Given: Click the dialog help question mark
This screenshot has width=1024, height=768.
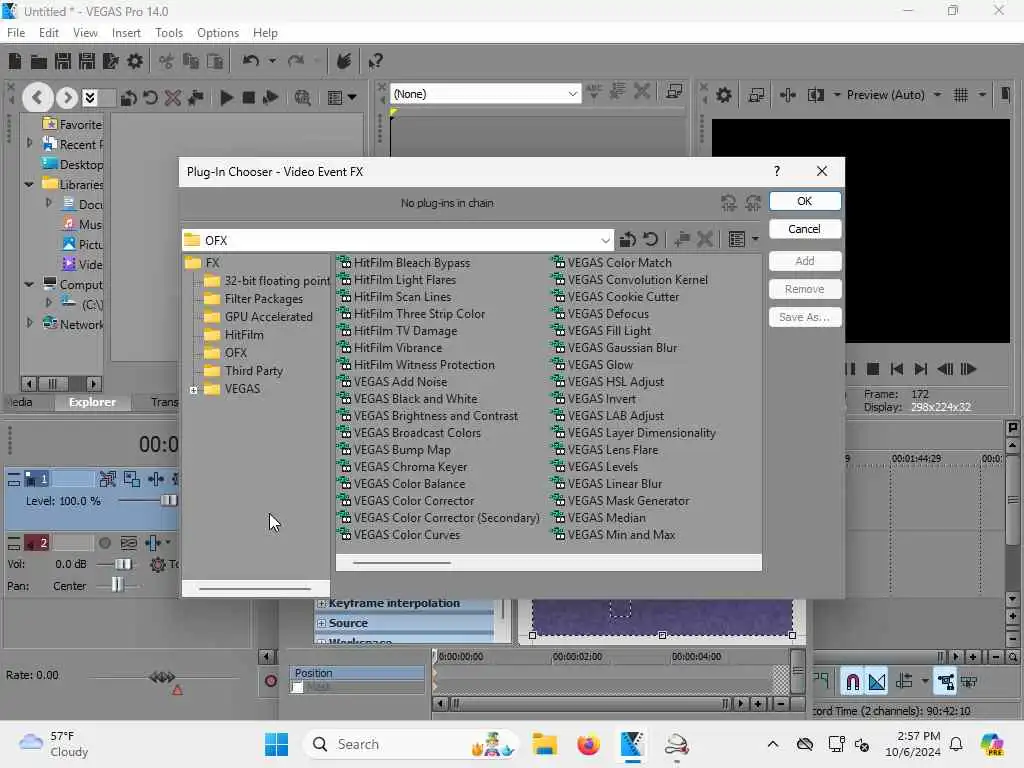Looking at the screenshot, I should tap(776, 171).
